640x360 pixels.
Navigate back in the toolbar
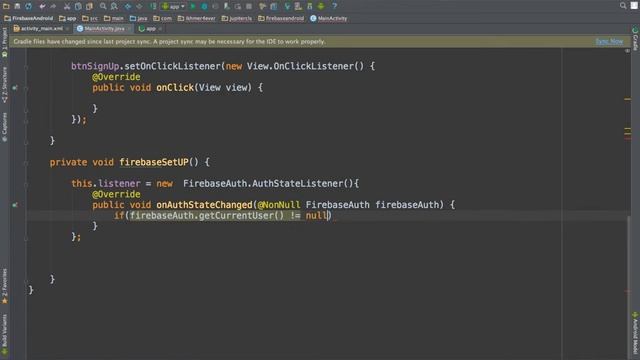click(x=128, y=6)
